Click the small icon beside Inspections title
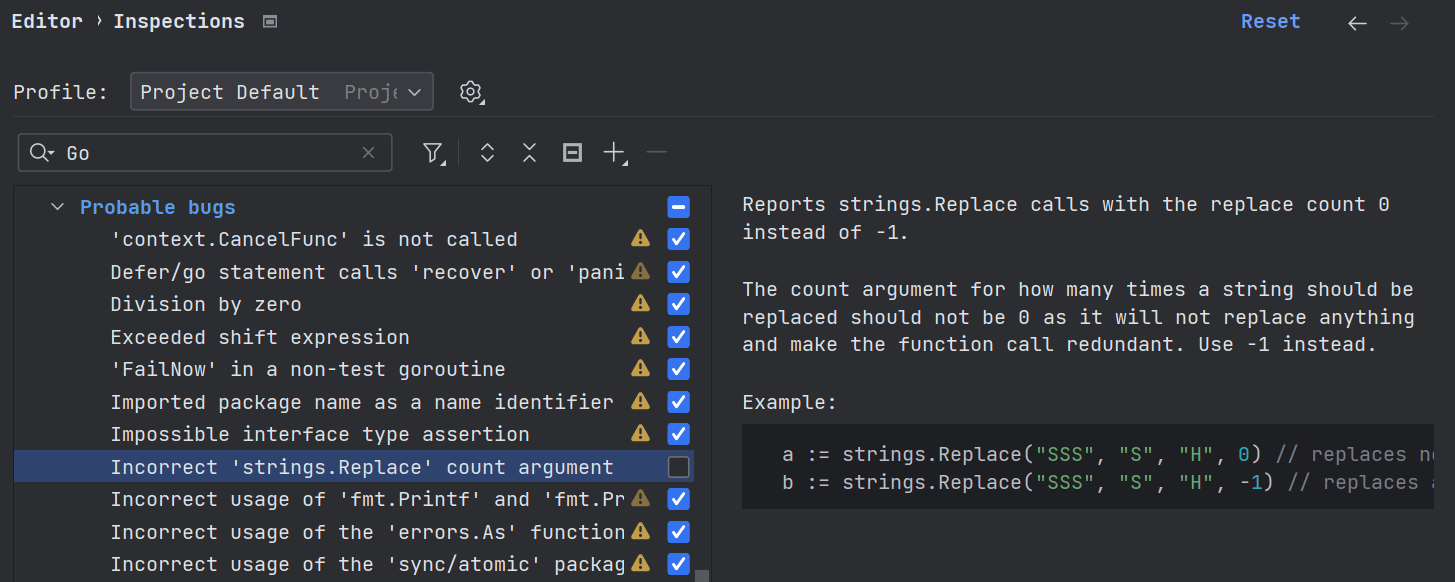Image resolution: width=1455 pixels, height=582 pixels. click(x=269, y=22)
